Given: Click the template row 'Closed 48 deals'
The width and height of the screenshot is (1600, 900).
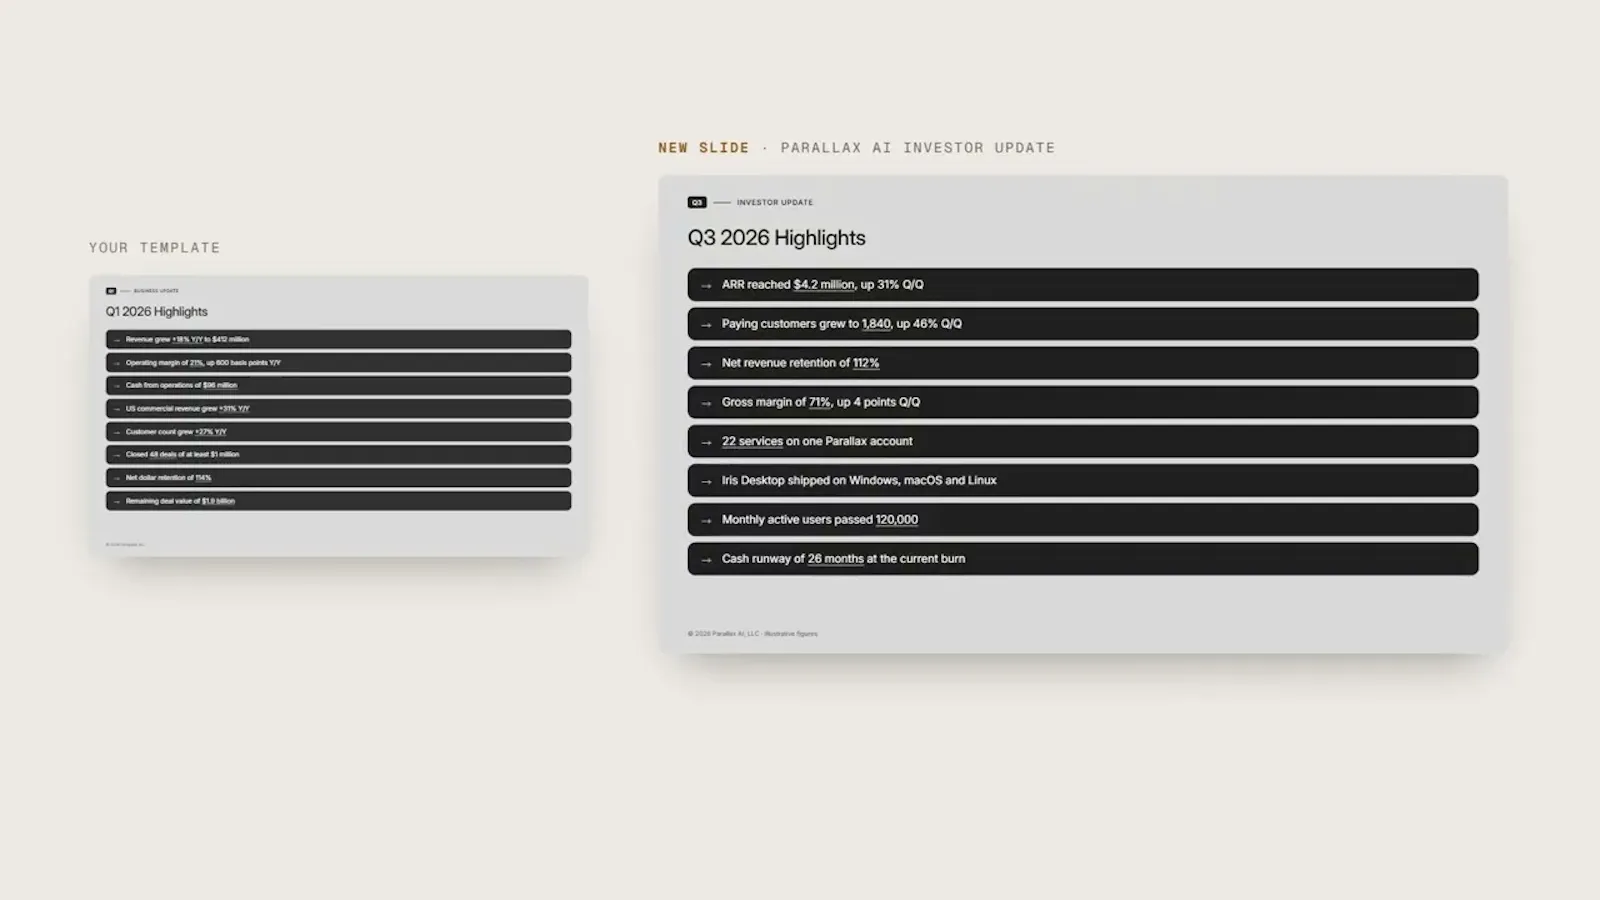Looking at the screenshot, I should point(339,454).
